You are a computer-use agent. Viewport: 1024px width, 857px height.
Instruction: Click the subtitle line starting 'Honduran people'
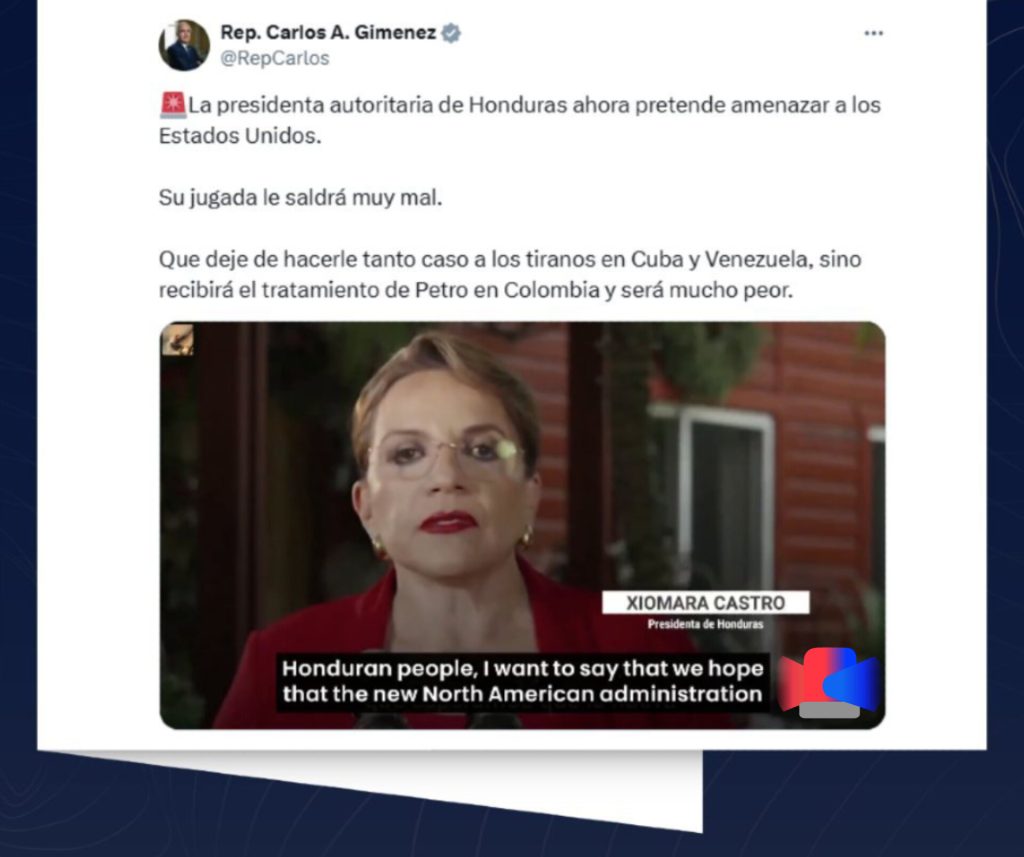[522, 669]
